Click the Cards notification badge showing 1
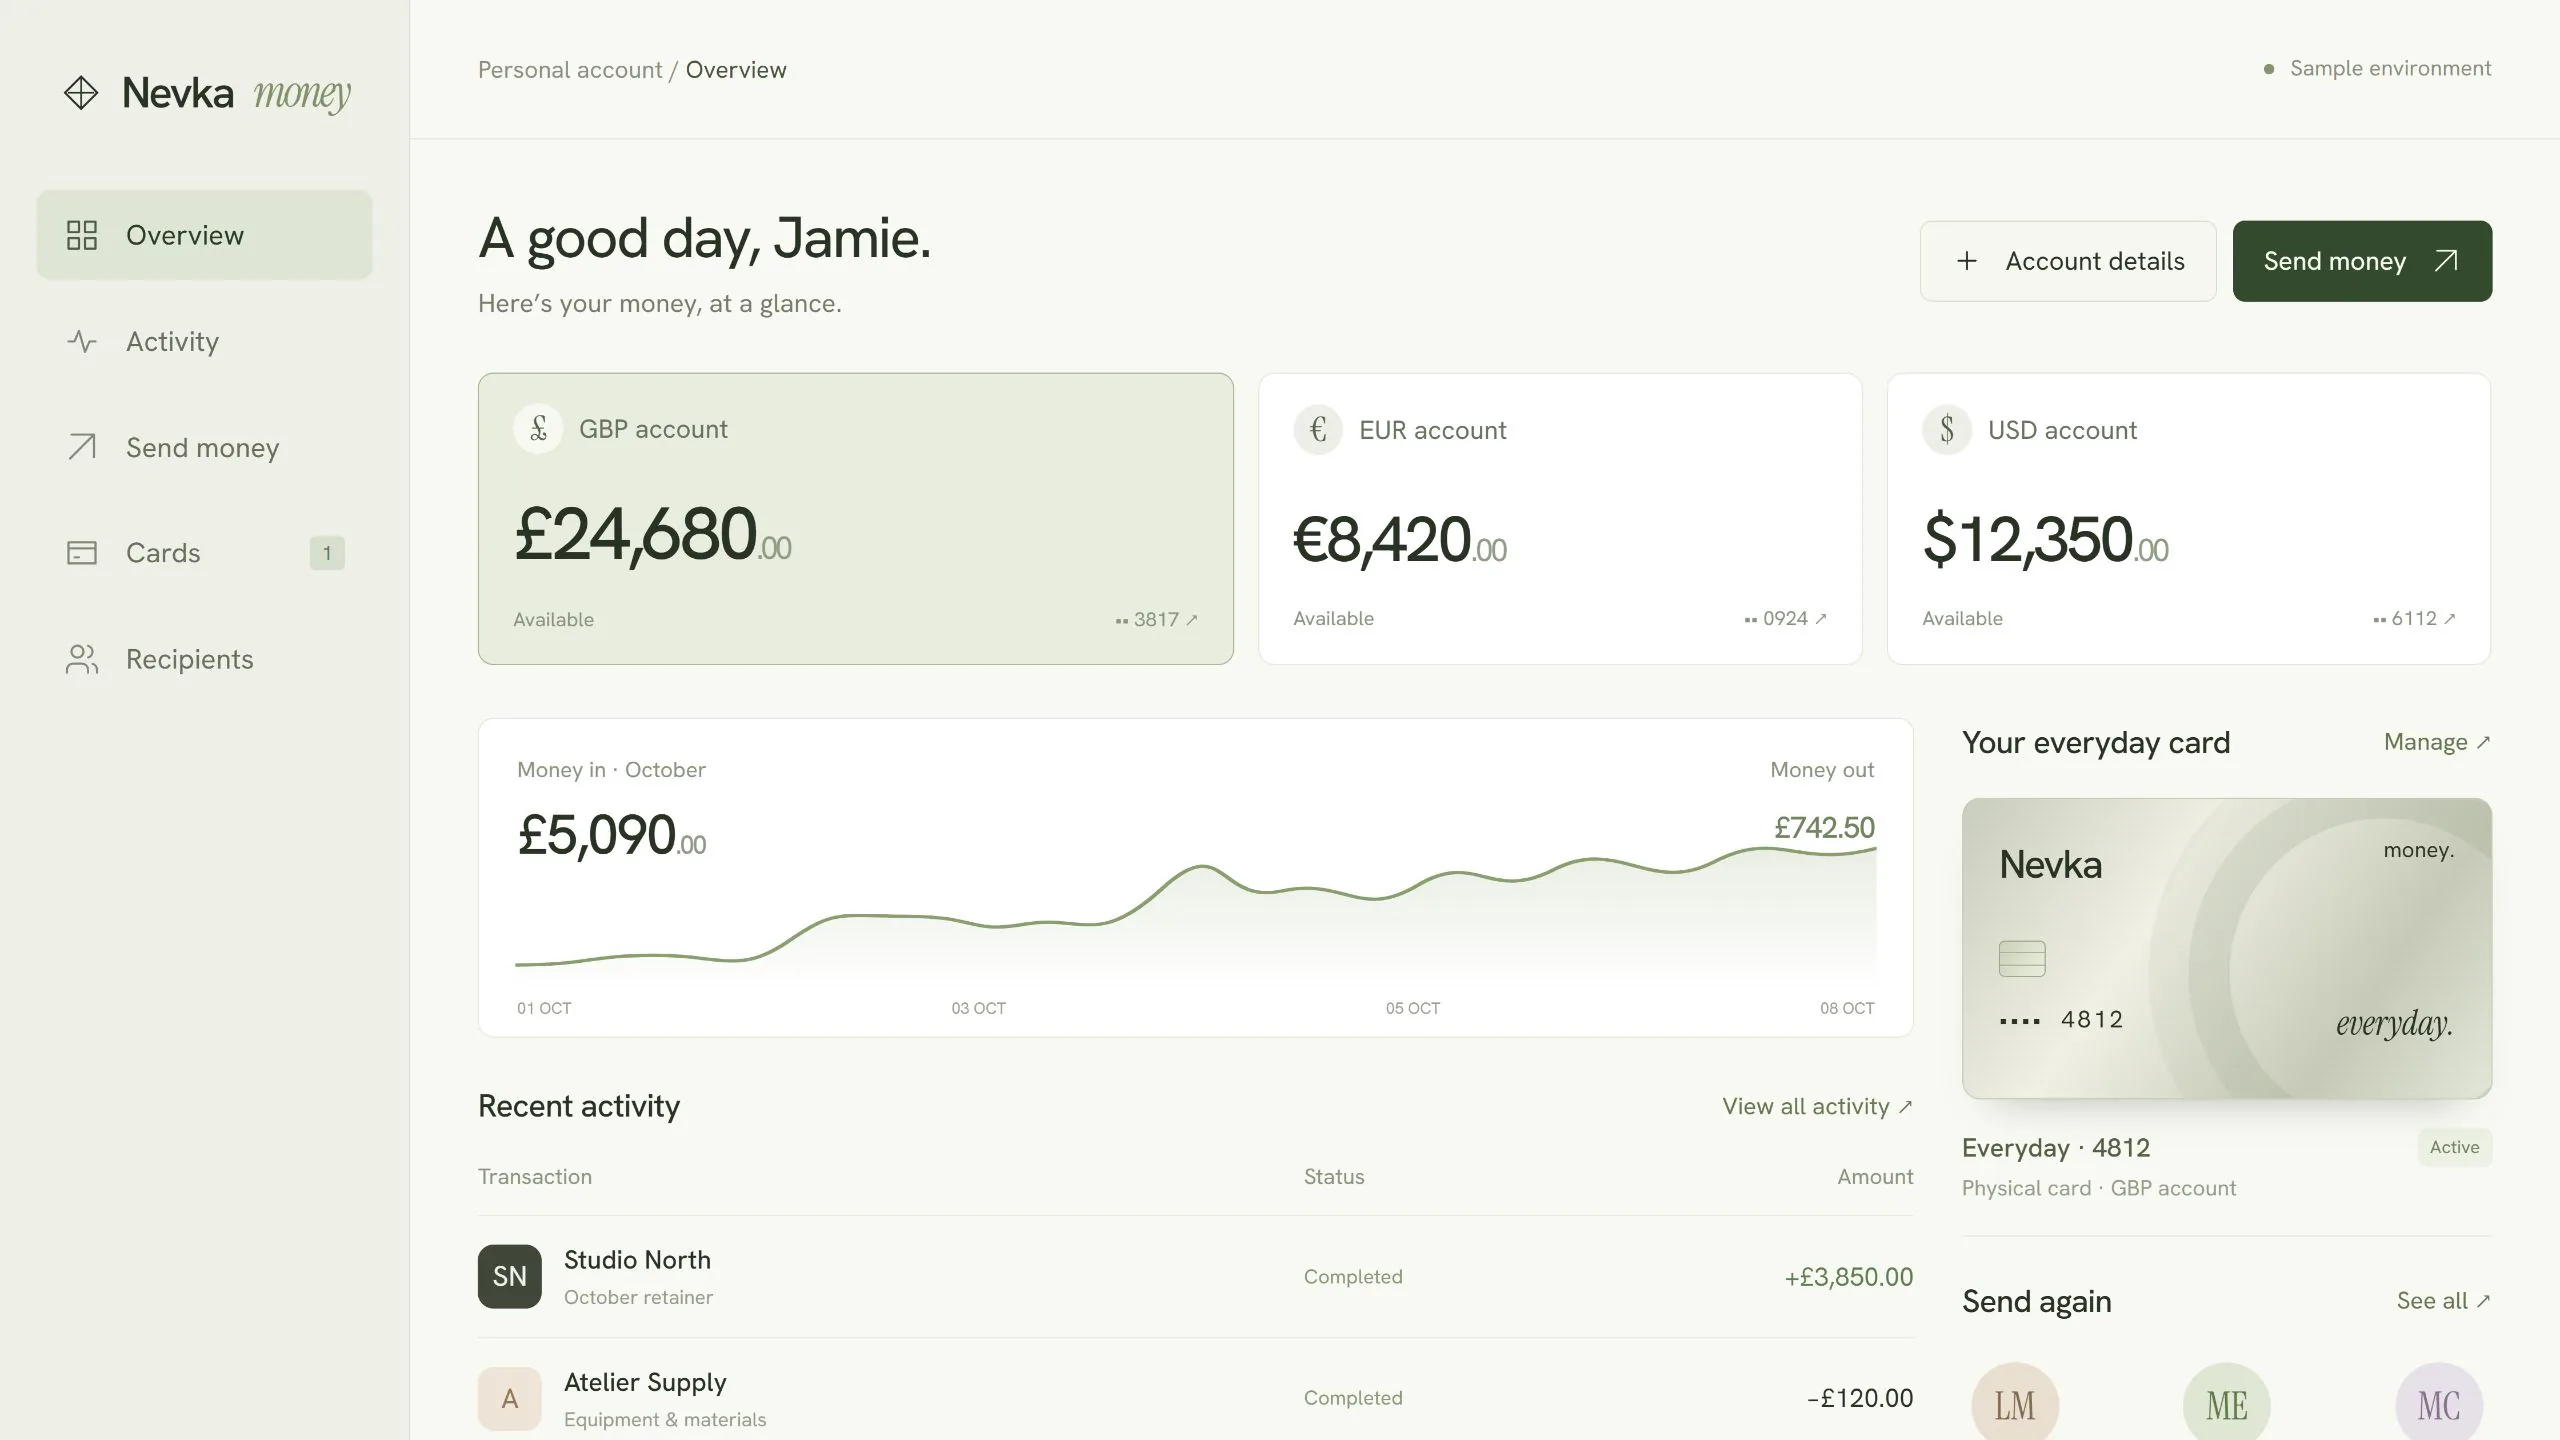This screenshot has width=2560, height=1440. (x=327, y=553)
